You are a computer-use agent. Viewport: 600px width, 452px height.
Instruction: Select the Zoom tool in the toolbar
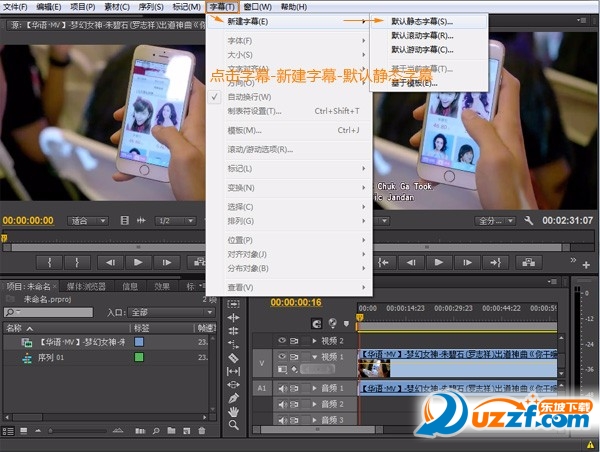[233, 425]
